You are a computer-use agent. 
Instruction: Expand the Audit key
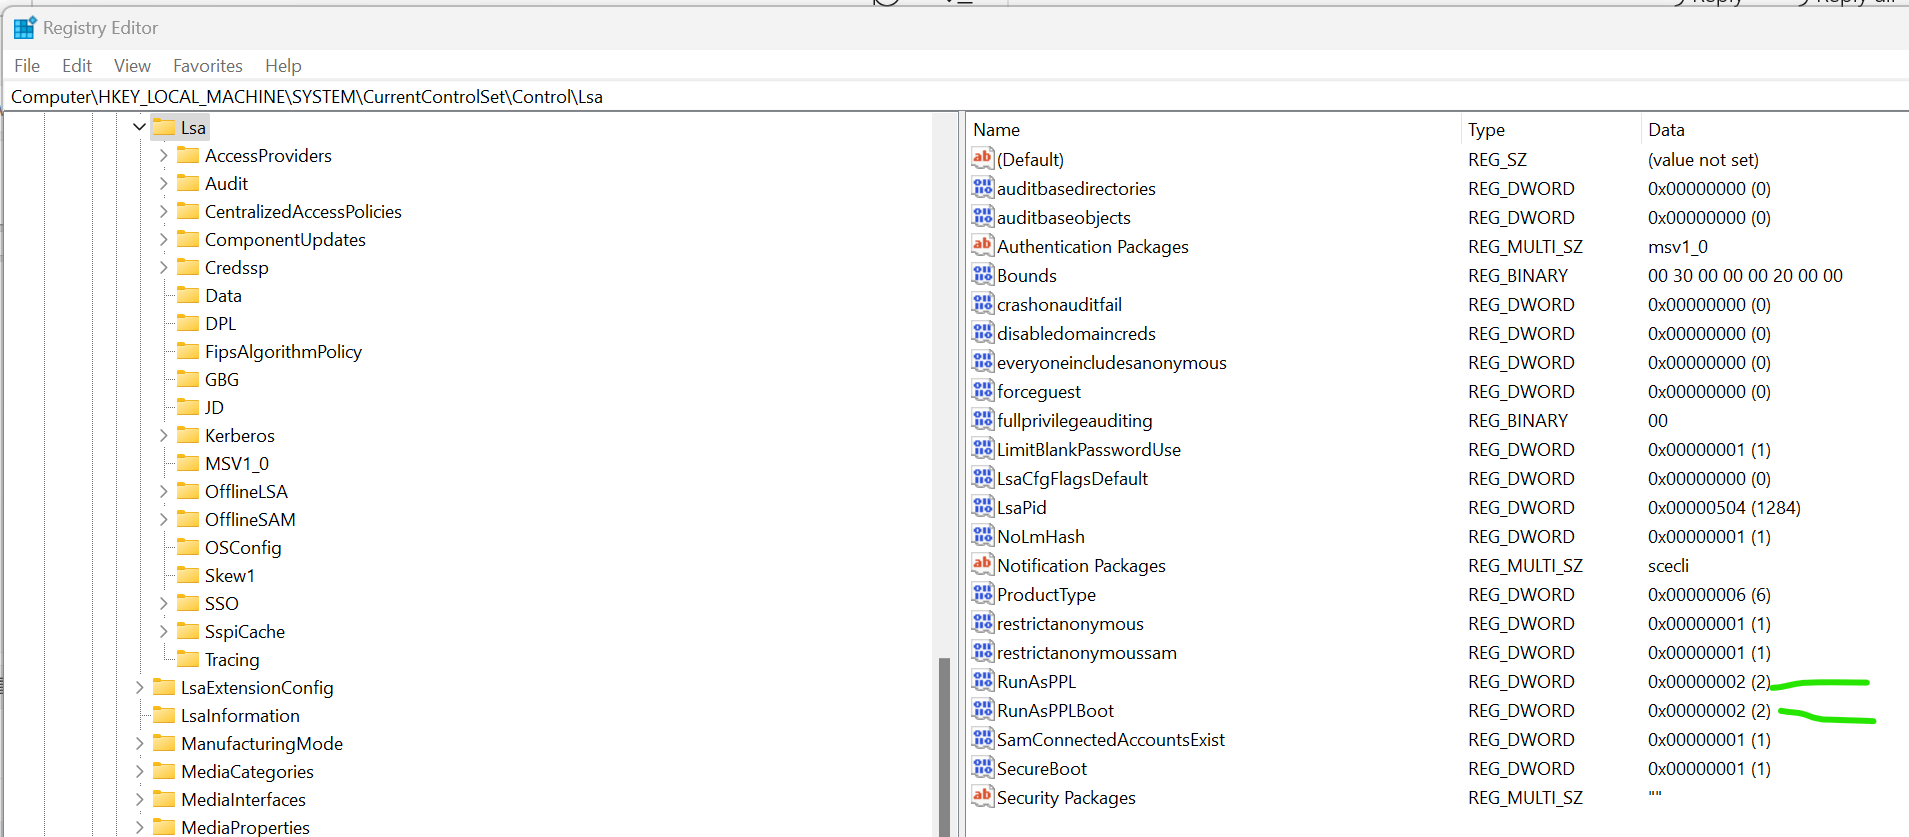coord(163,183)
